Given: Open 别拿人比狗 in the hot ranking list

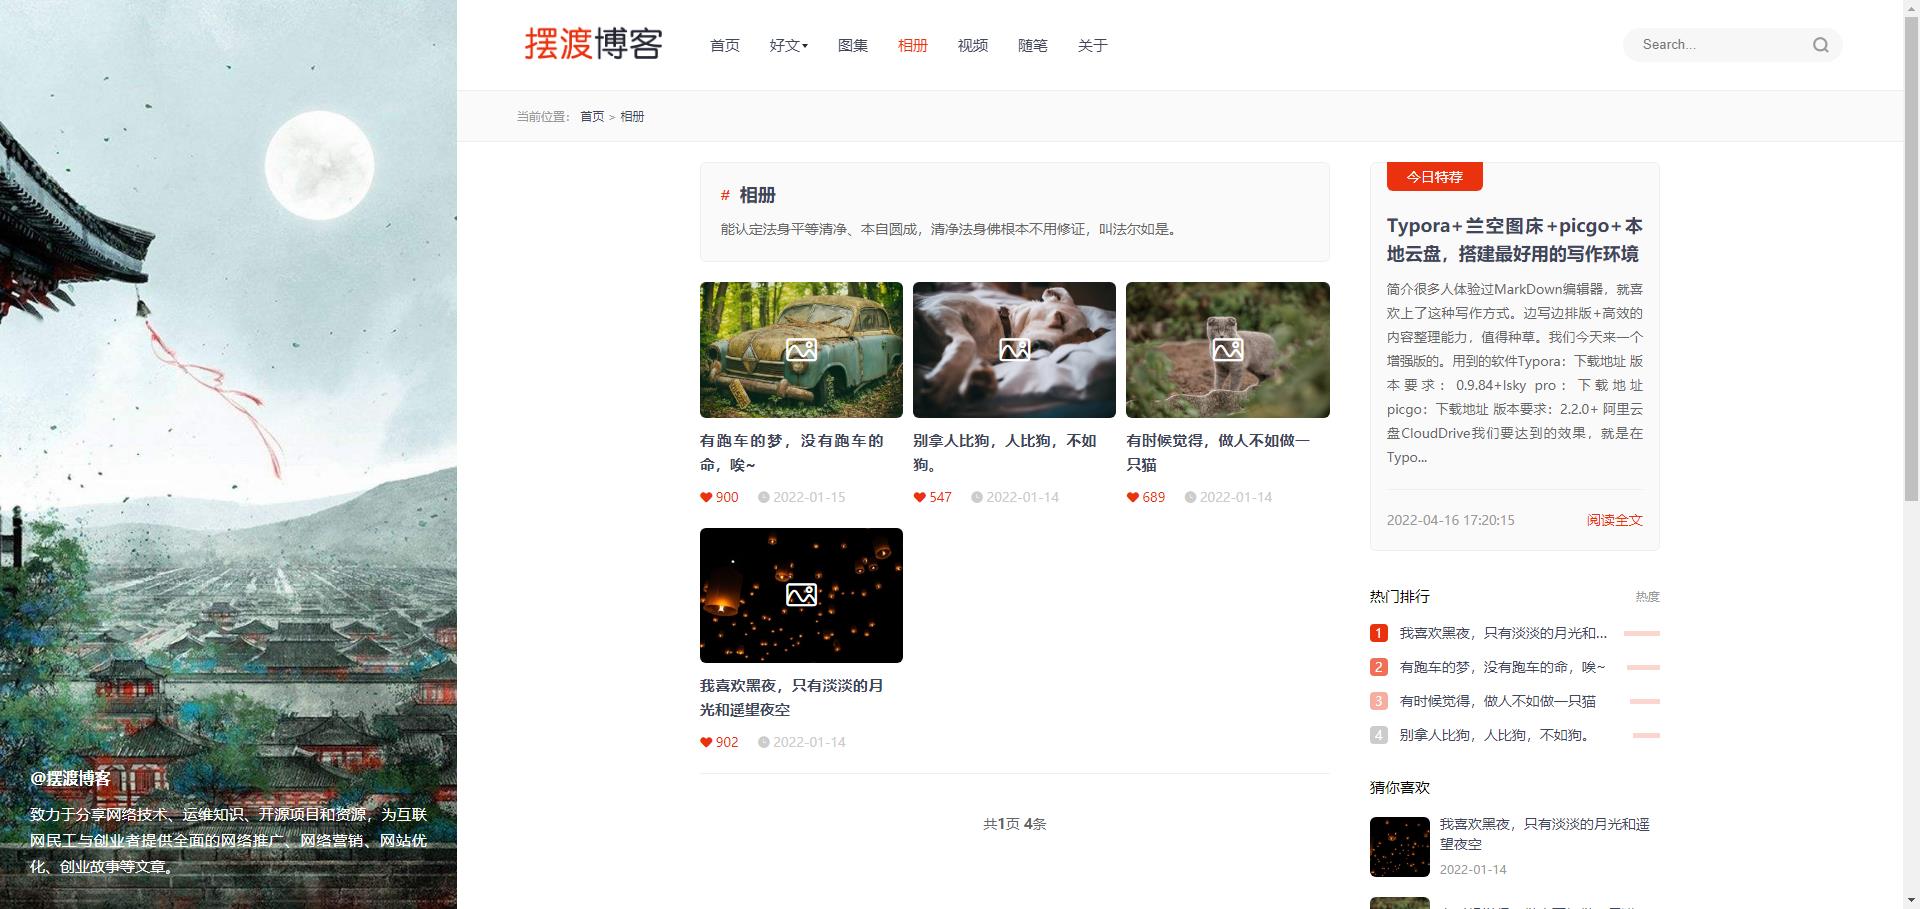Looking at the screenshot, I should [x=1494, y=735].
